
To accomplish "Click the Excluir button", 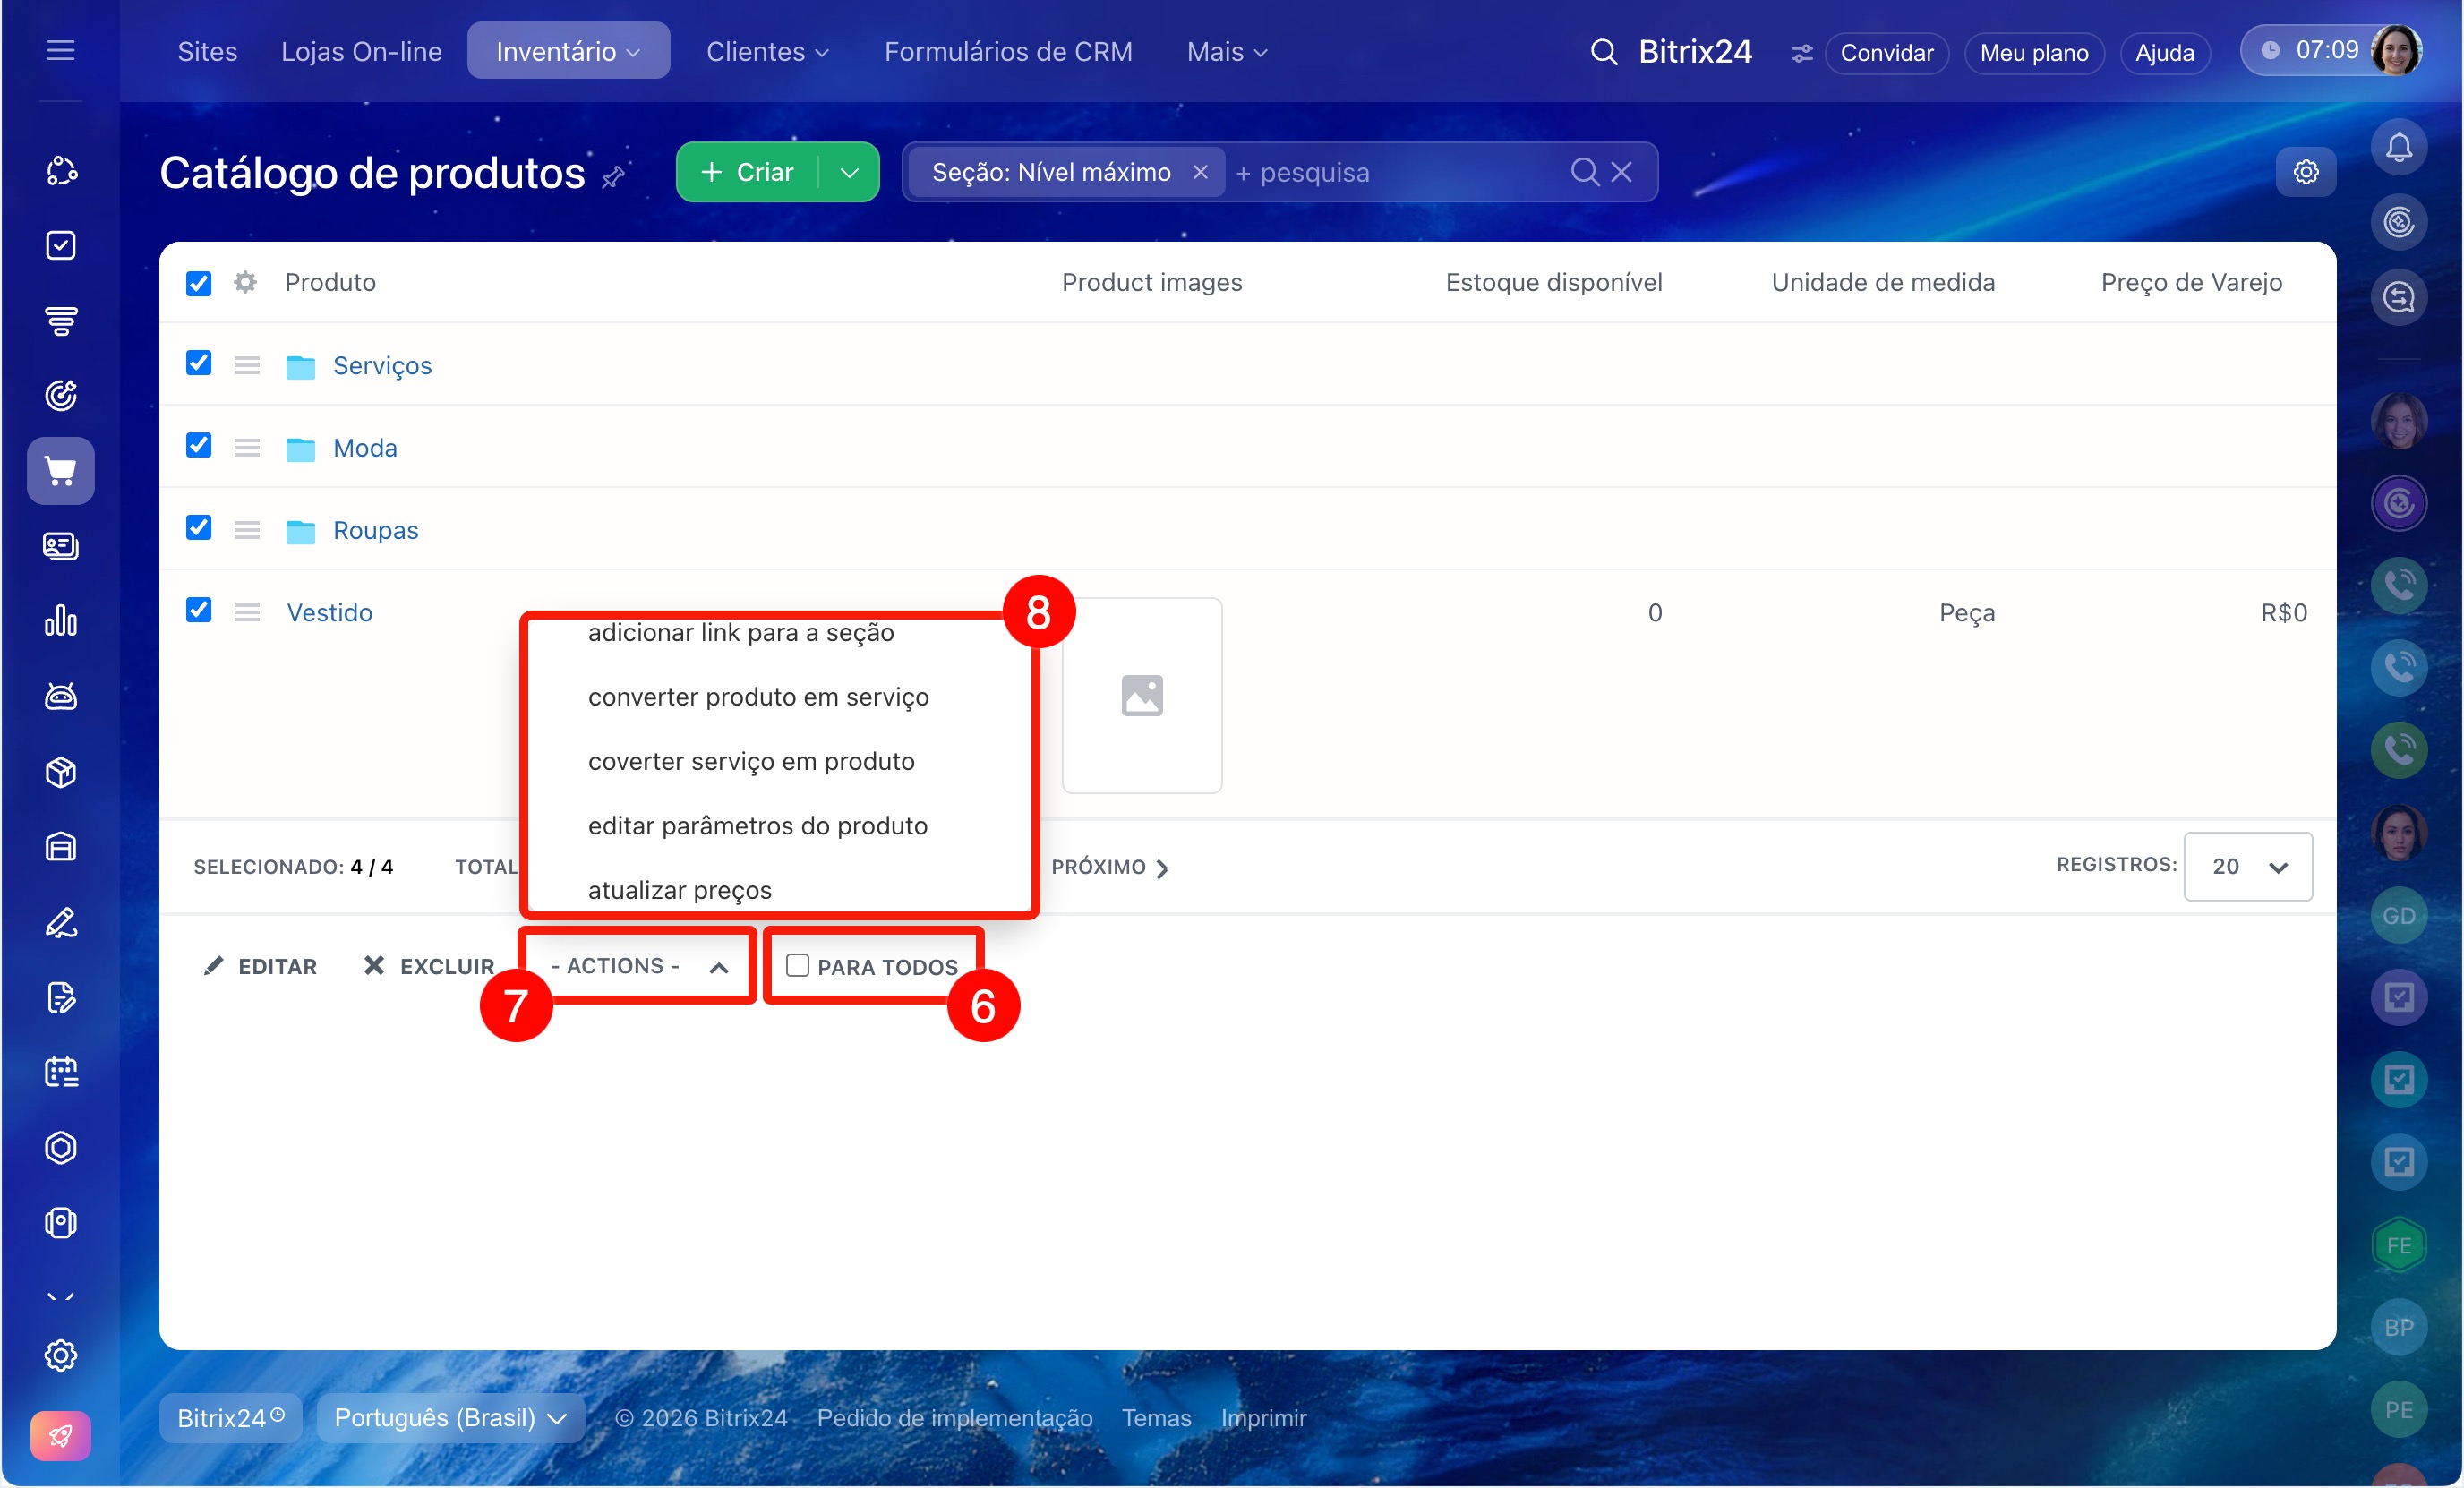I will click(429, 966).
